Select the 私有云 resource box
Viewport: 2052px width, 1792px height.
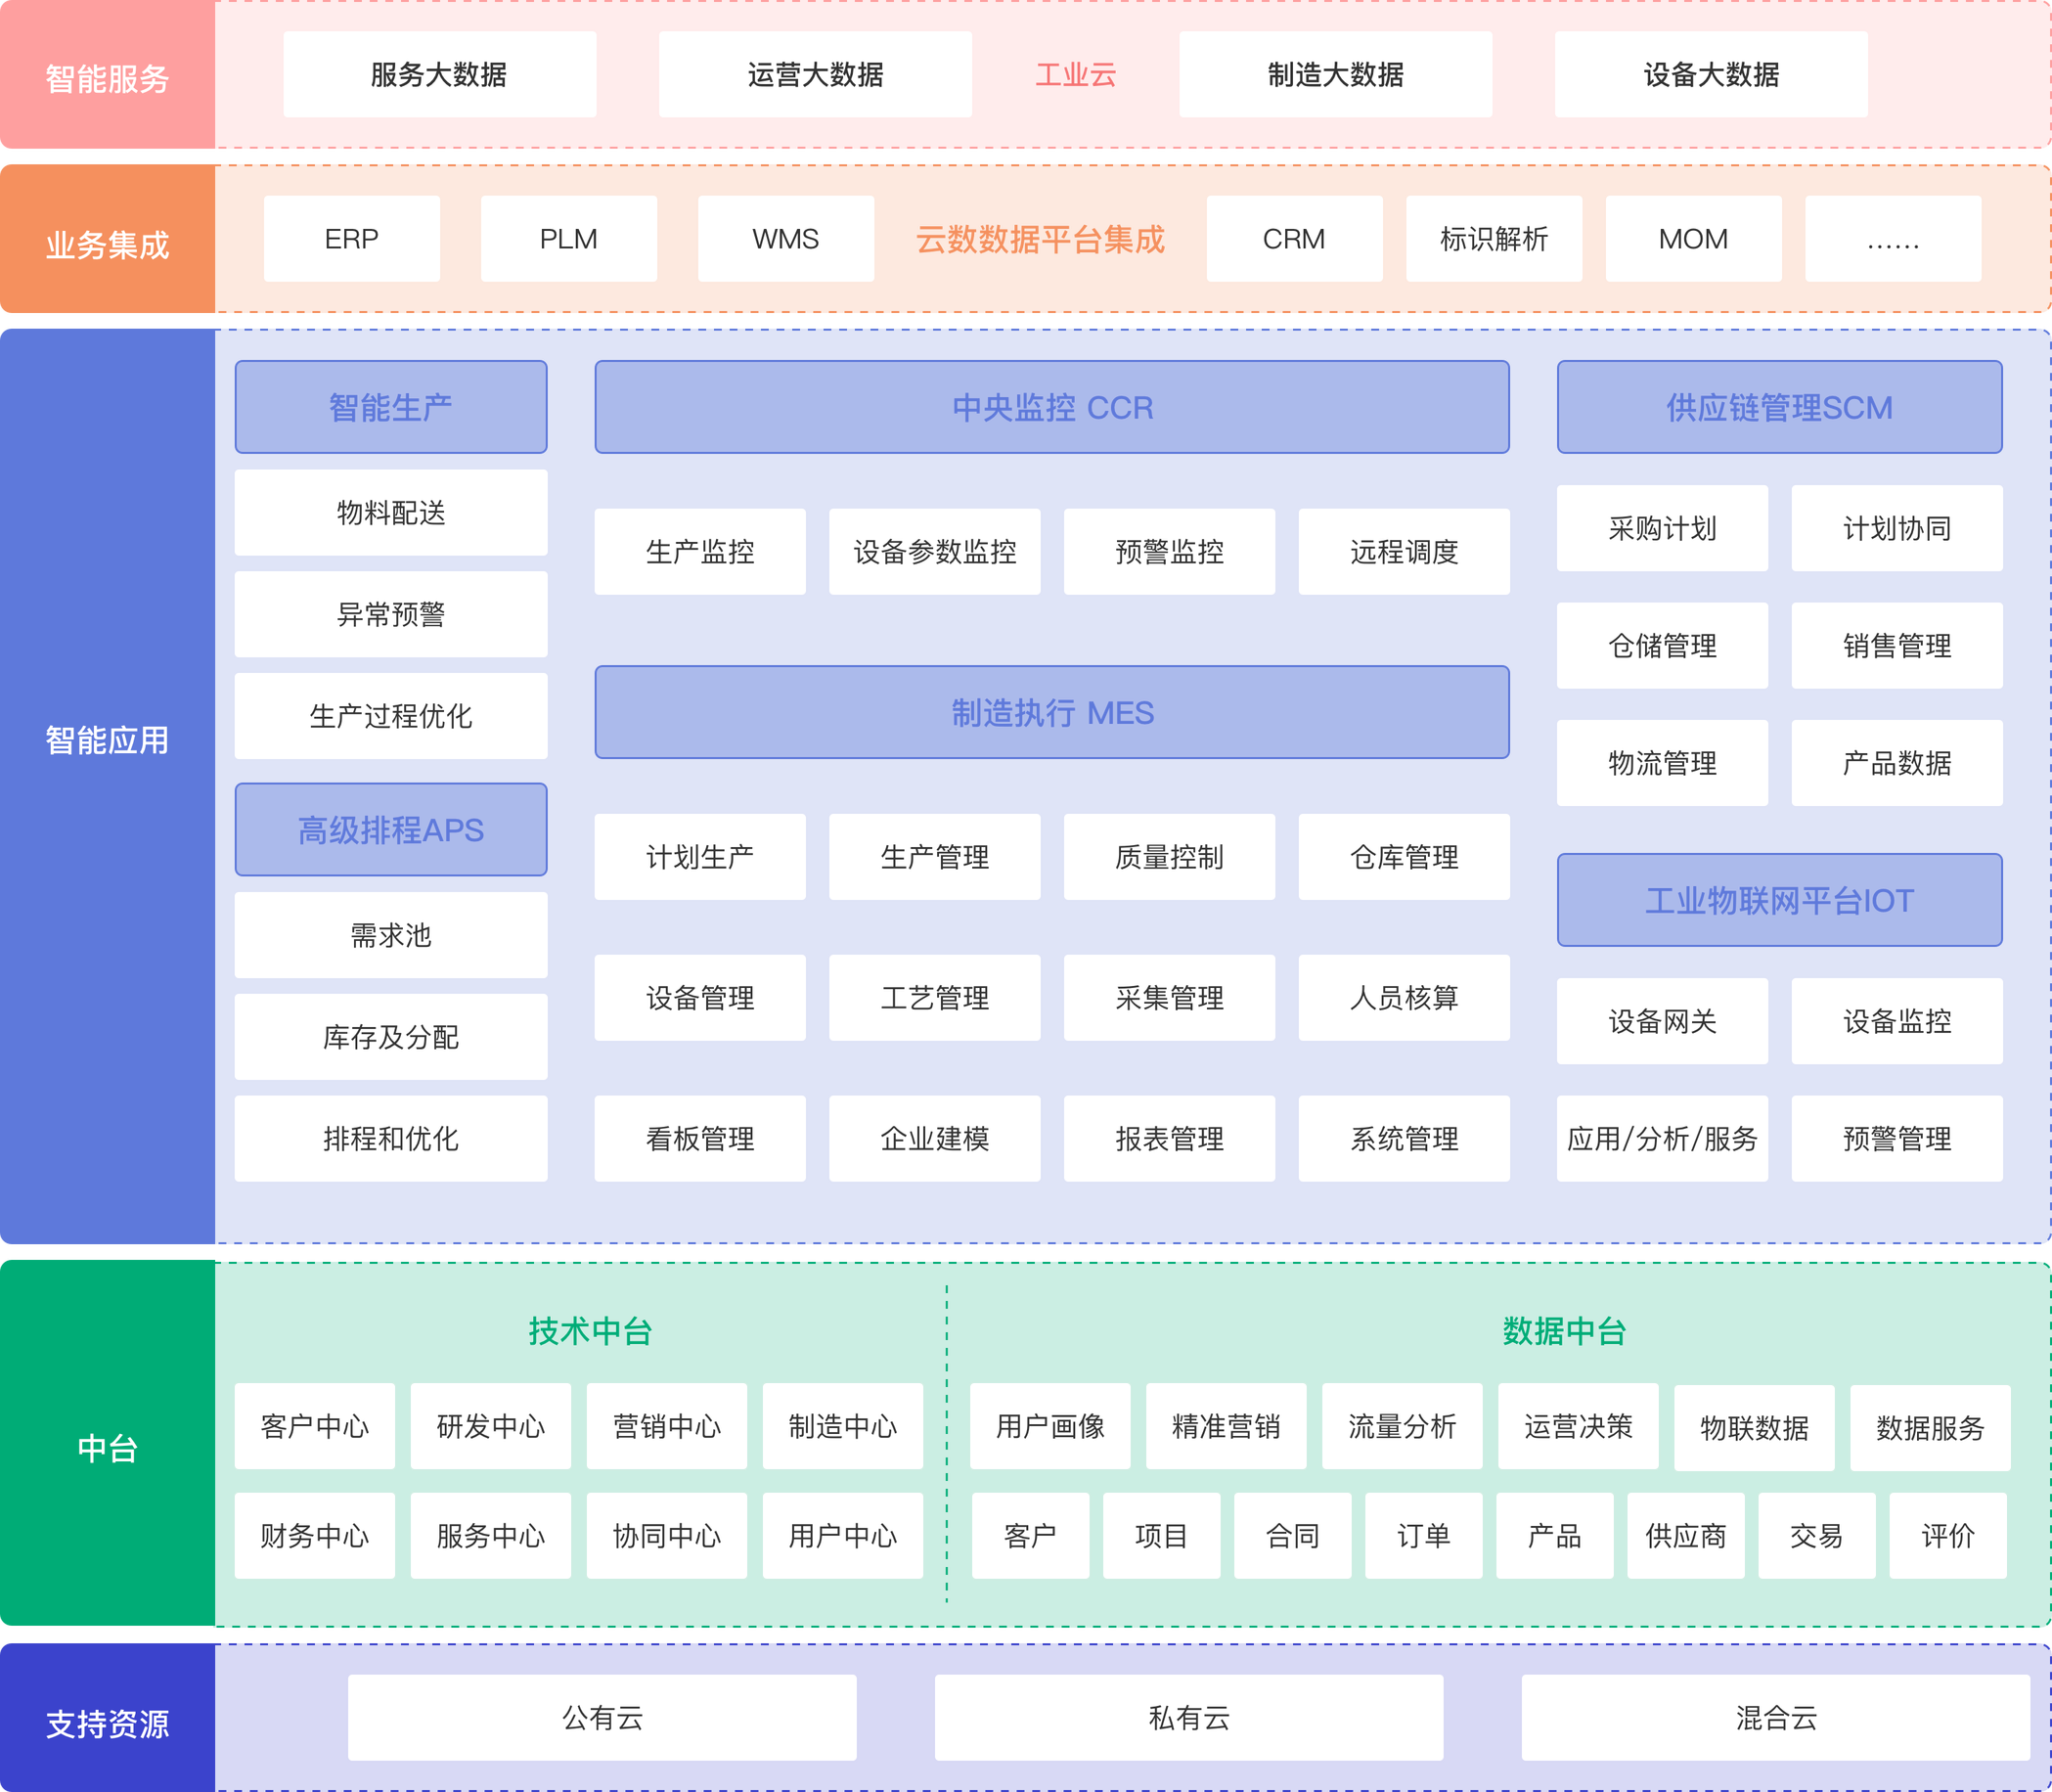(x=1188, y=1717)
